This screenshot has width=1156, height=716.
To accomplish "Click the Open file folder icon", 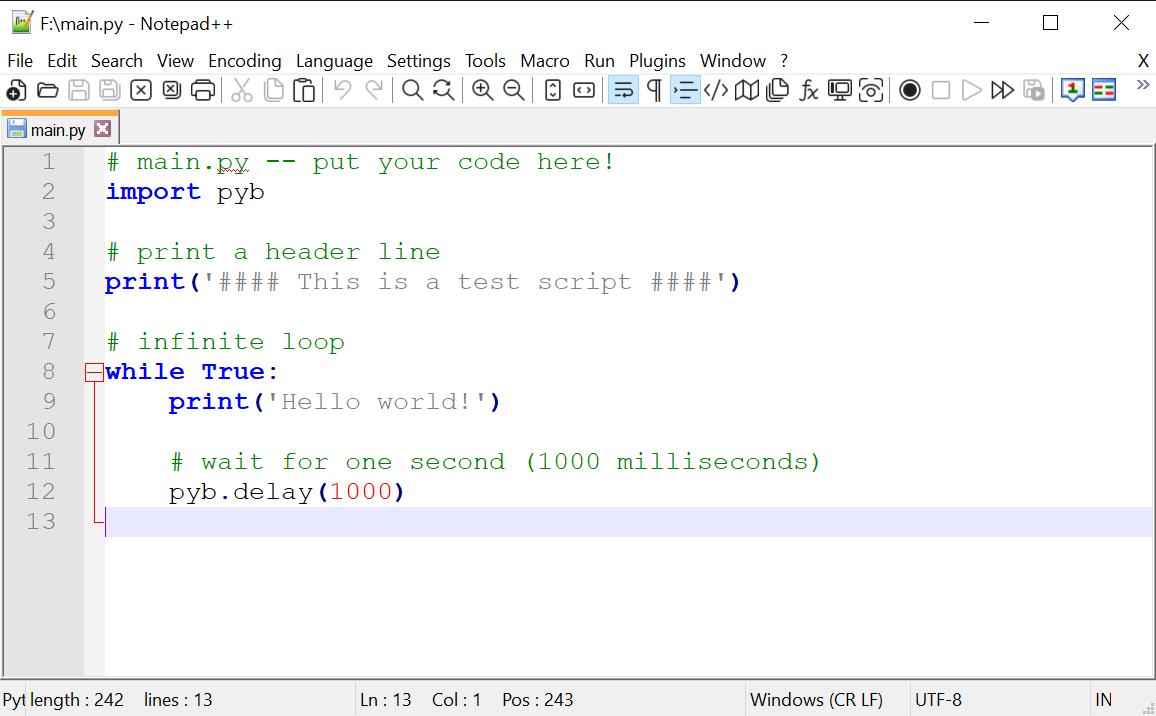I will point(47,91).
